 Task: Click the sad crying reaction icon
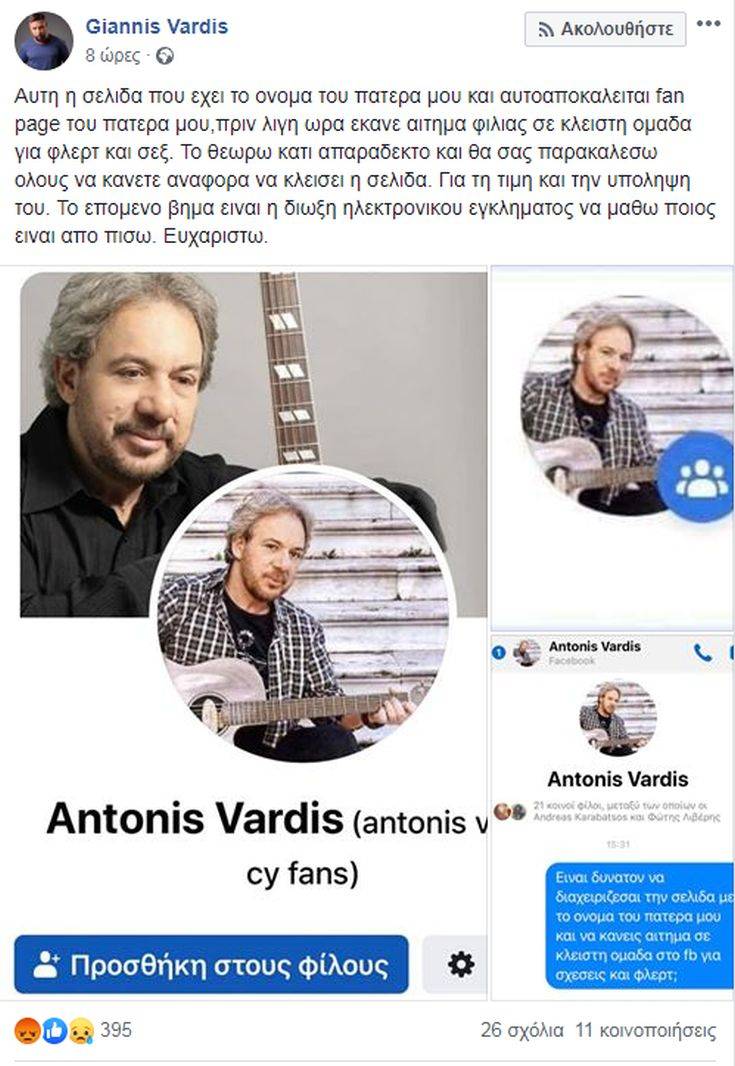81,1031
